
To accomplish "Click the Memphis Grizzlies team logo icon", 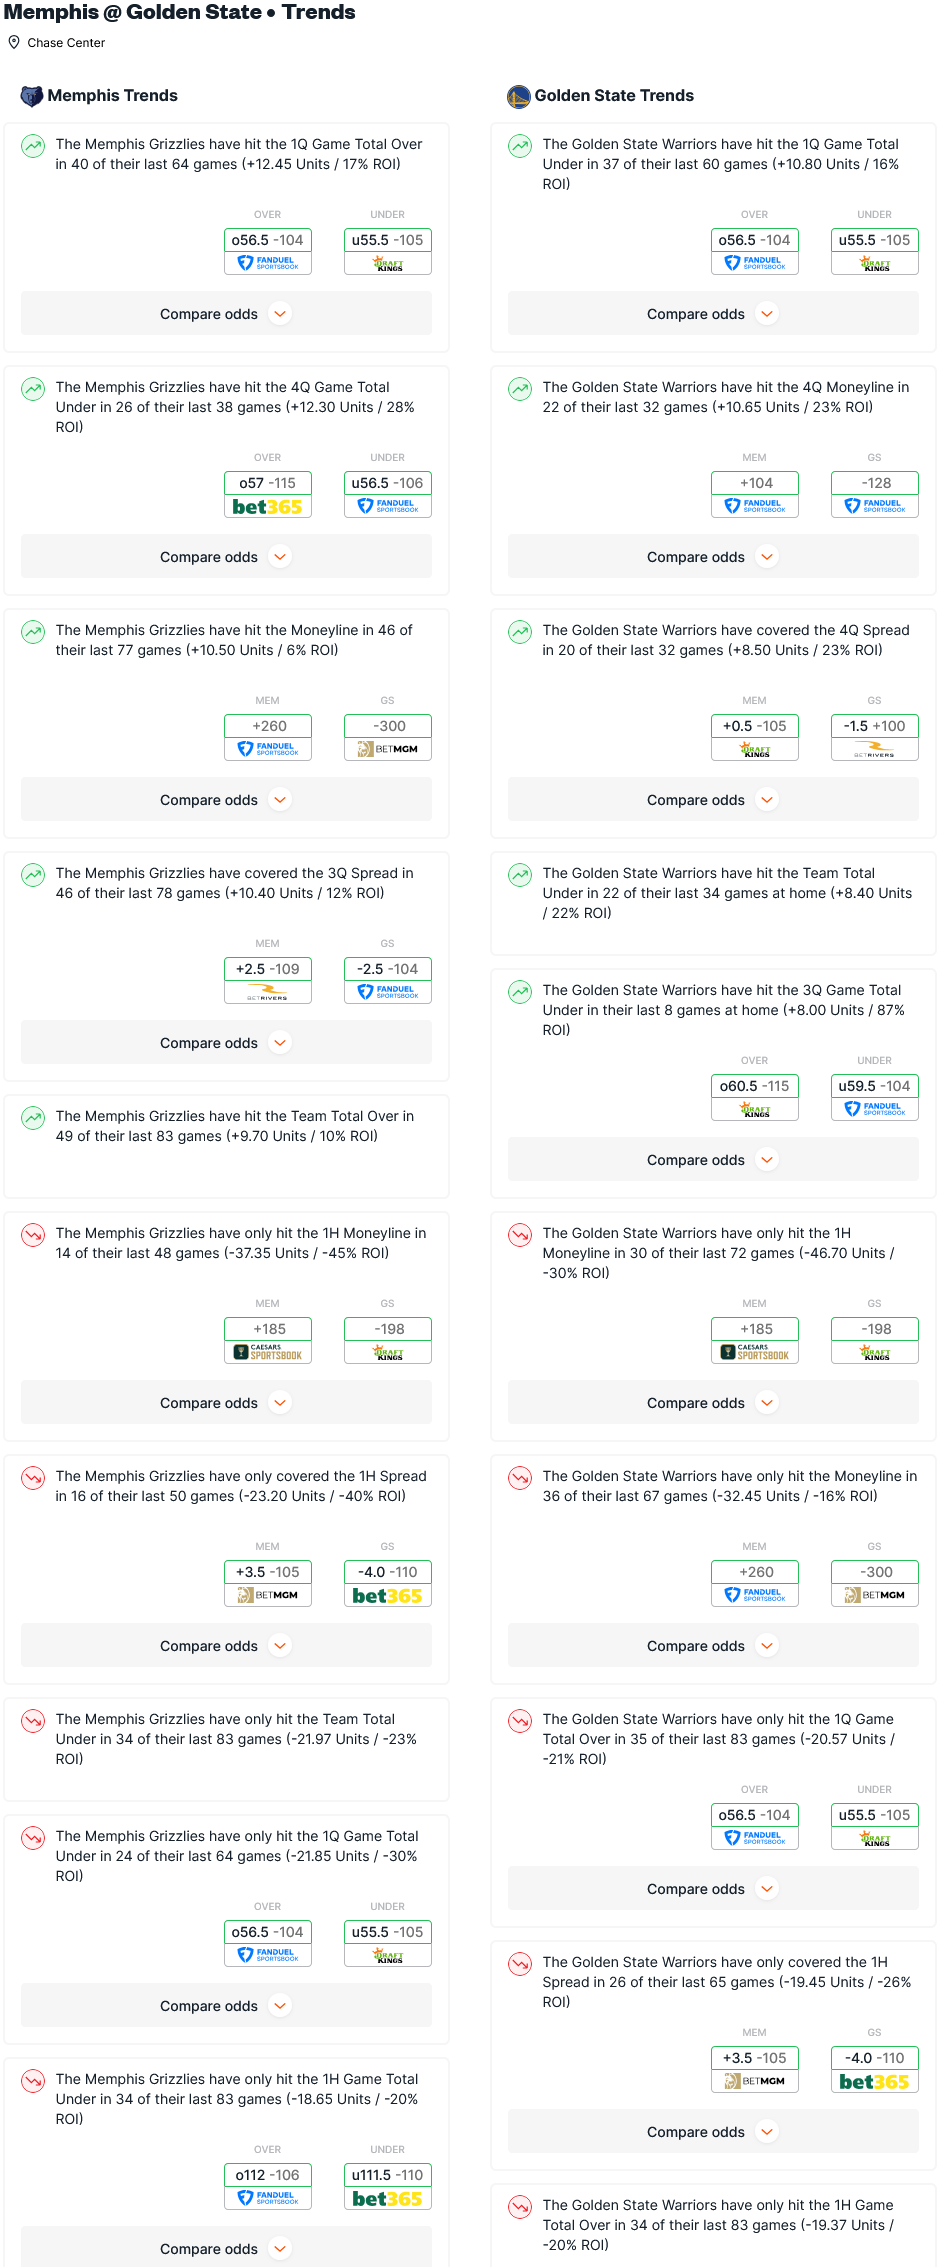I will pyautogui.click(x=32, y=96).
